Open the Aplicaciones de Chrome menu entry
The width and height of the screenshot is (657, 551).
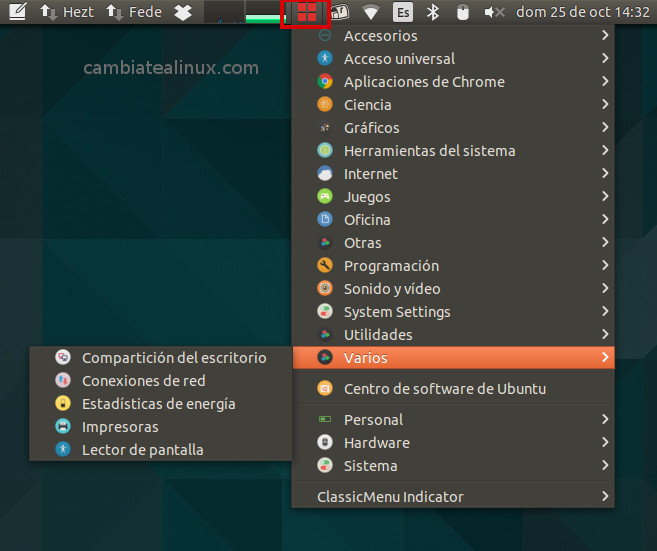click(x=453, y=81)
